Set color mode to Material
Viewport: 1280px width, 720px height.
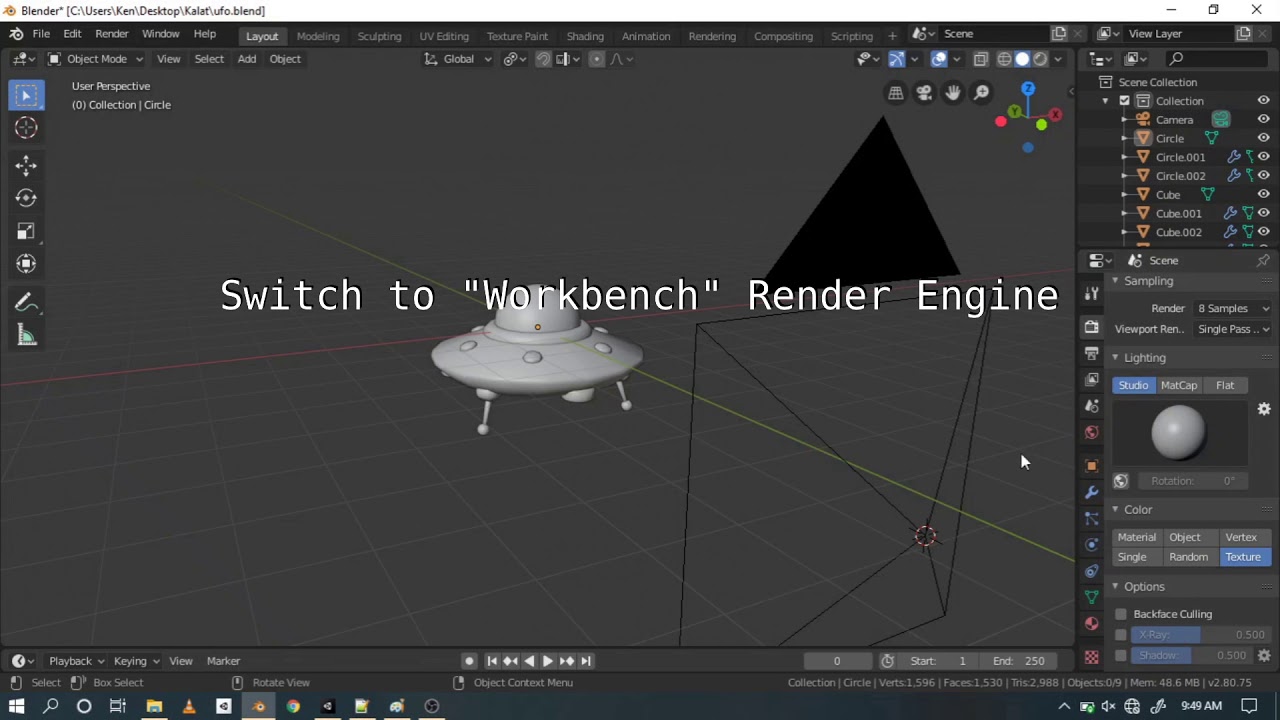pyautogui.click(x=1137, y=537)
